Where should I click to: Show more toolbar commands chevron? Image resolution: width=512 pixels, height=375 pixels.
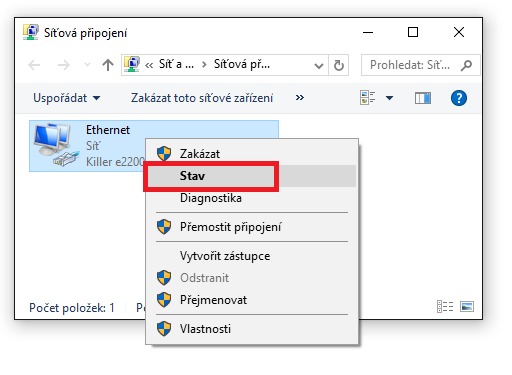[300, 98]
